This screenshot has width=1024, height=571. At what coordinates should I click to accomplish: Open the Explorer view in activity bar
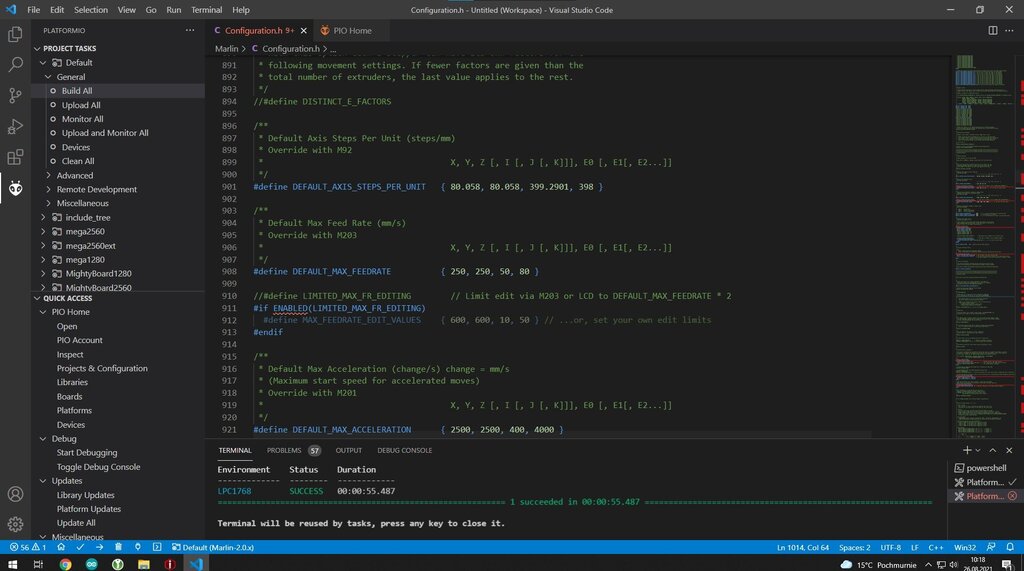15,34
